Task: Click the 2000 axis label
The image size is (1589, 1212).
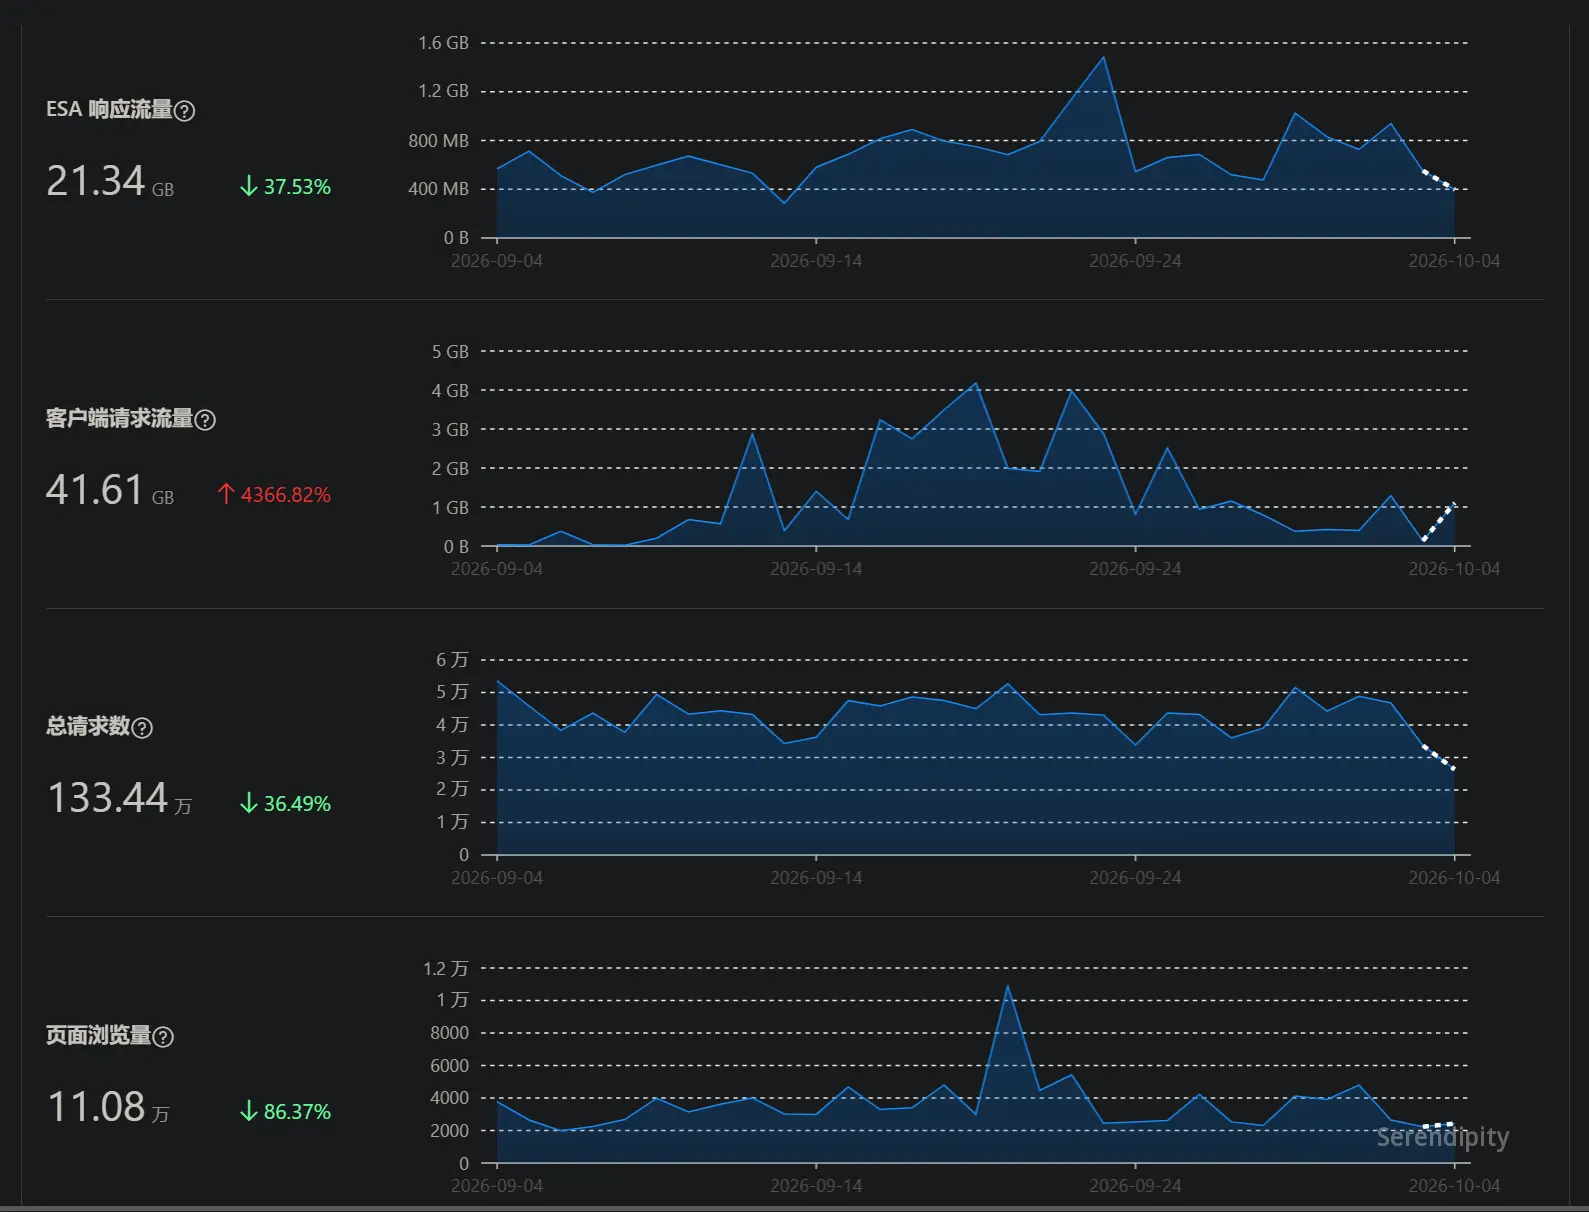Action: click(x=449, y=1131)
